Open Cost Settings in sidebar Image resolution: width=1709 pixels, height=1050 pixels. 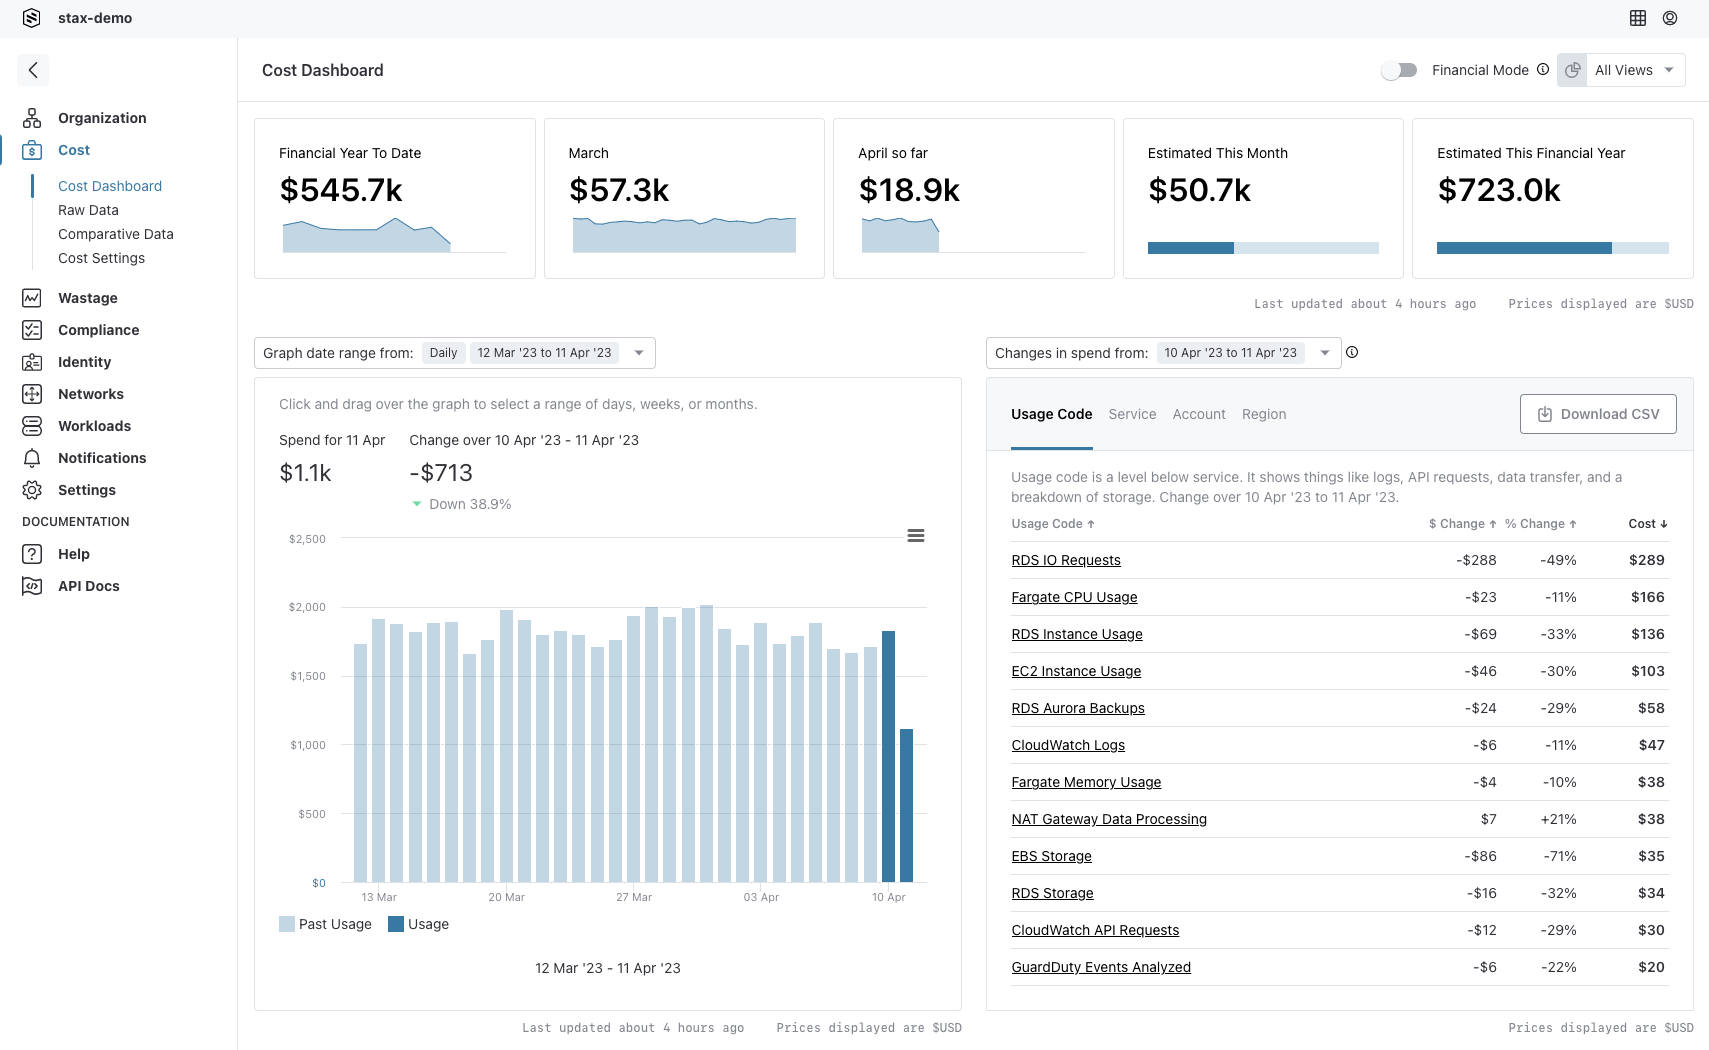101,258
